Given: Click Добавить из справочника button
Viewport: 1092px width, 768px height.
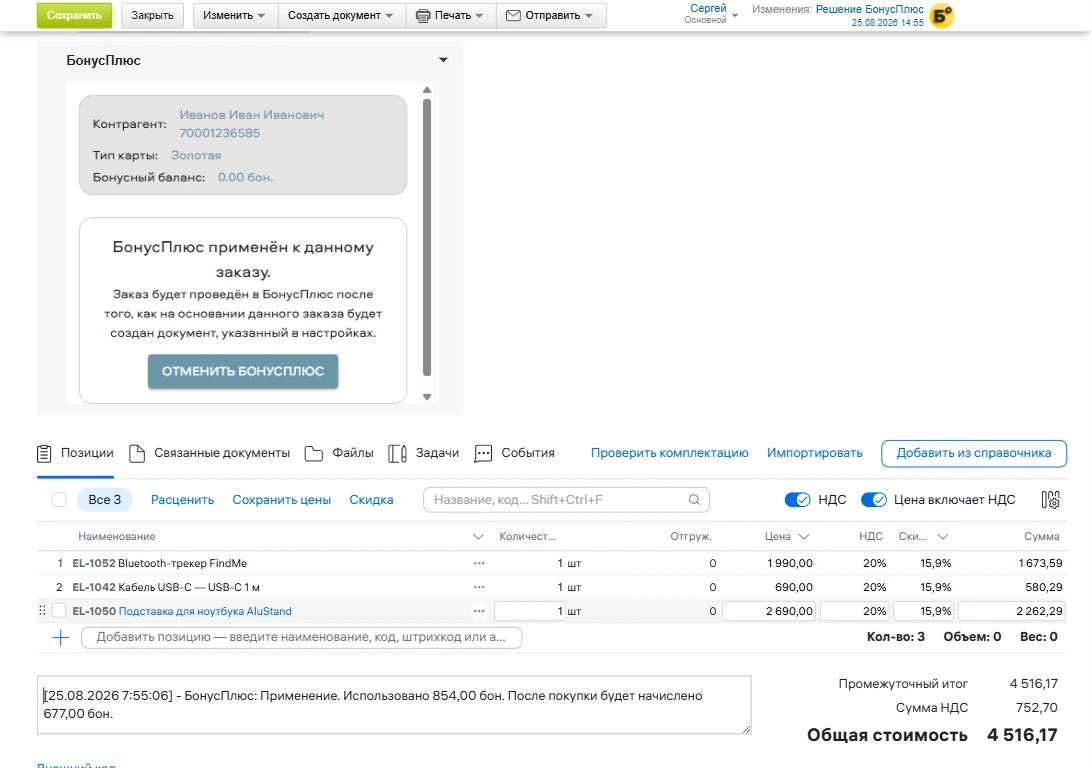Looking at the screenshot, I should point(974,453).
